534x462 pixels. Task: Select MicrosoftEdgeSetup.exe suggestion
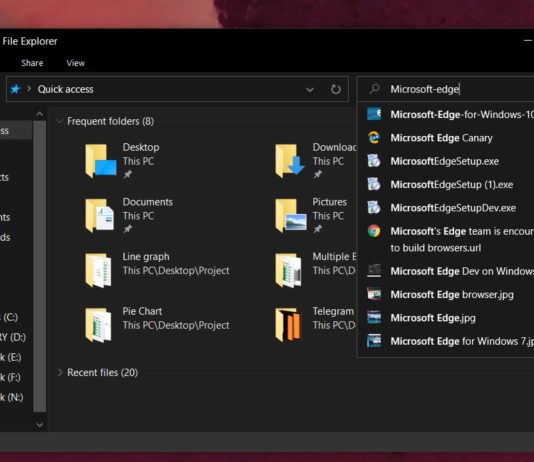(x=446, y=161)
